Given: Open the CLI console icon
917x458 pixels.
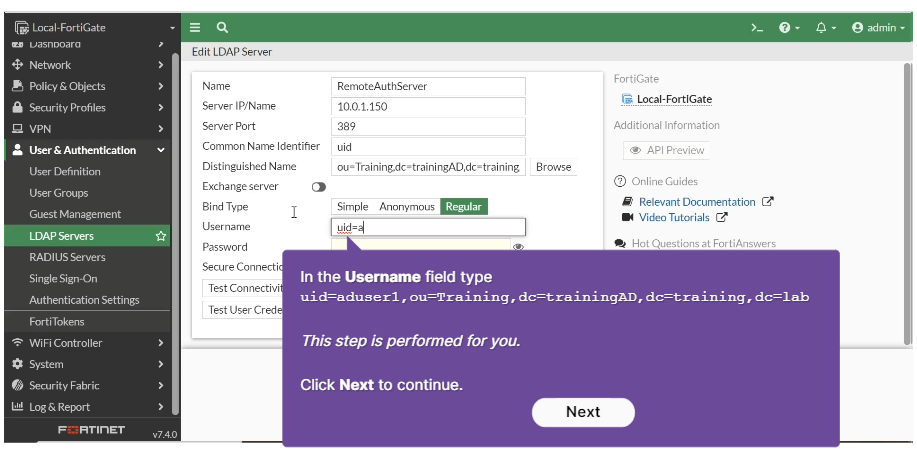Looking at the screenshot, I should click(757, 27).
